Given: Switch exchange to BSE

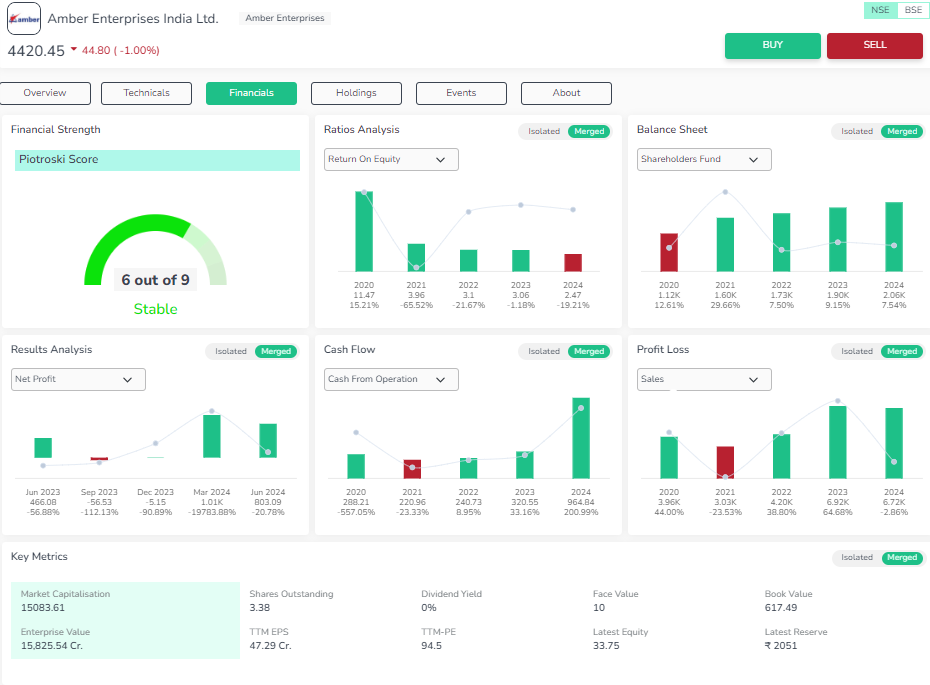Looking at the screenshot, I should click(913, 10).
